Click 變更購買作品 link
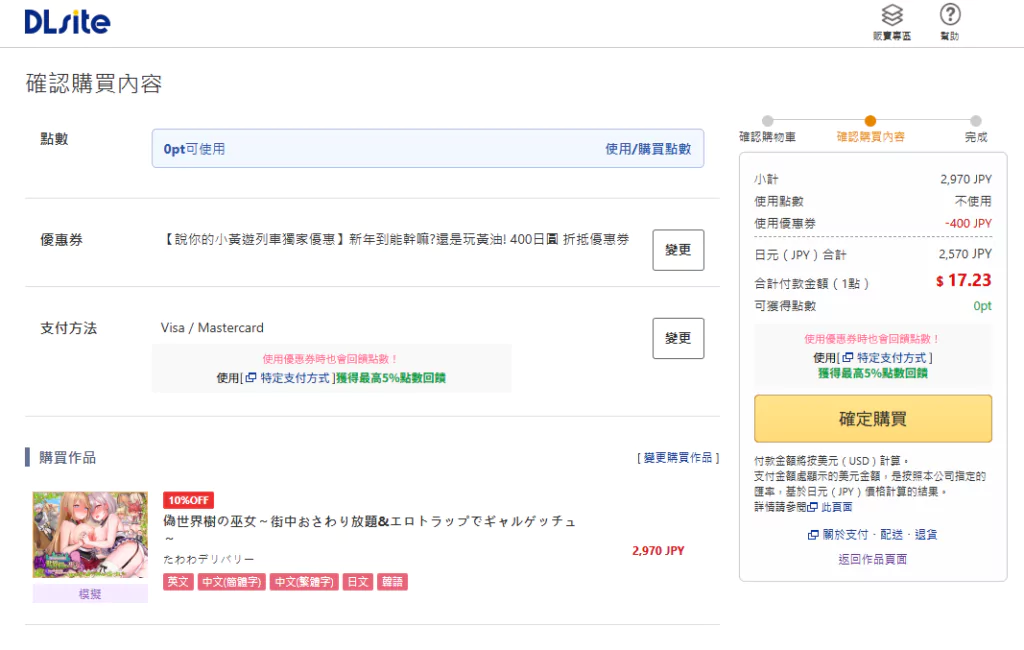The image size is (1024, 650). pyautogui.click(x=678, y=457)
